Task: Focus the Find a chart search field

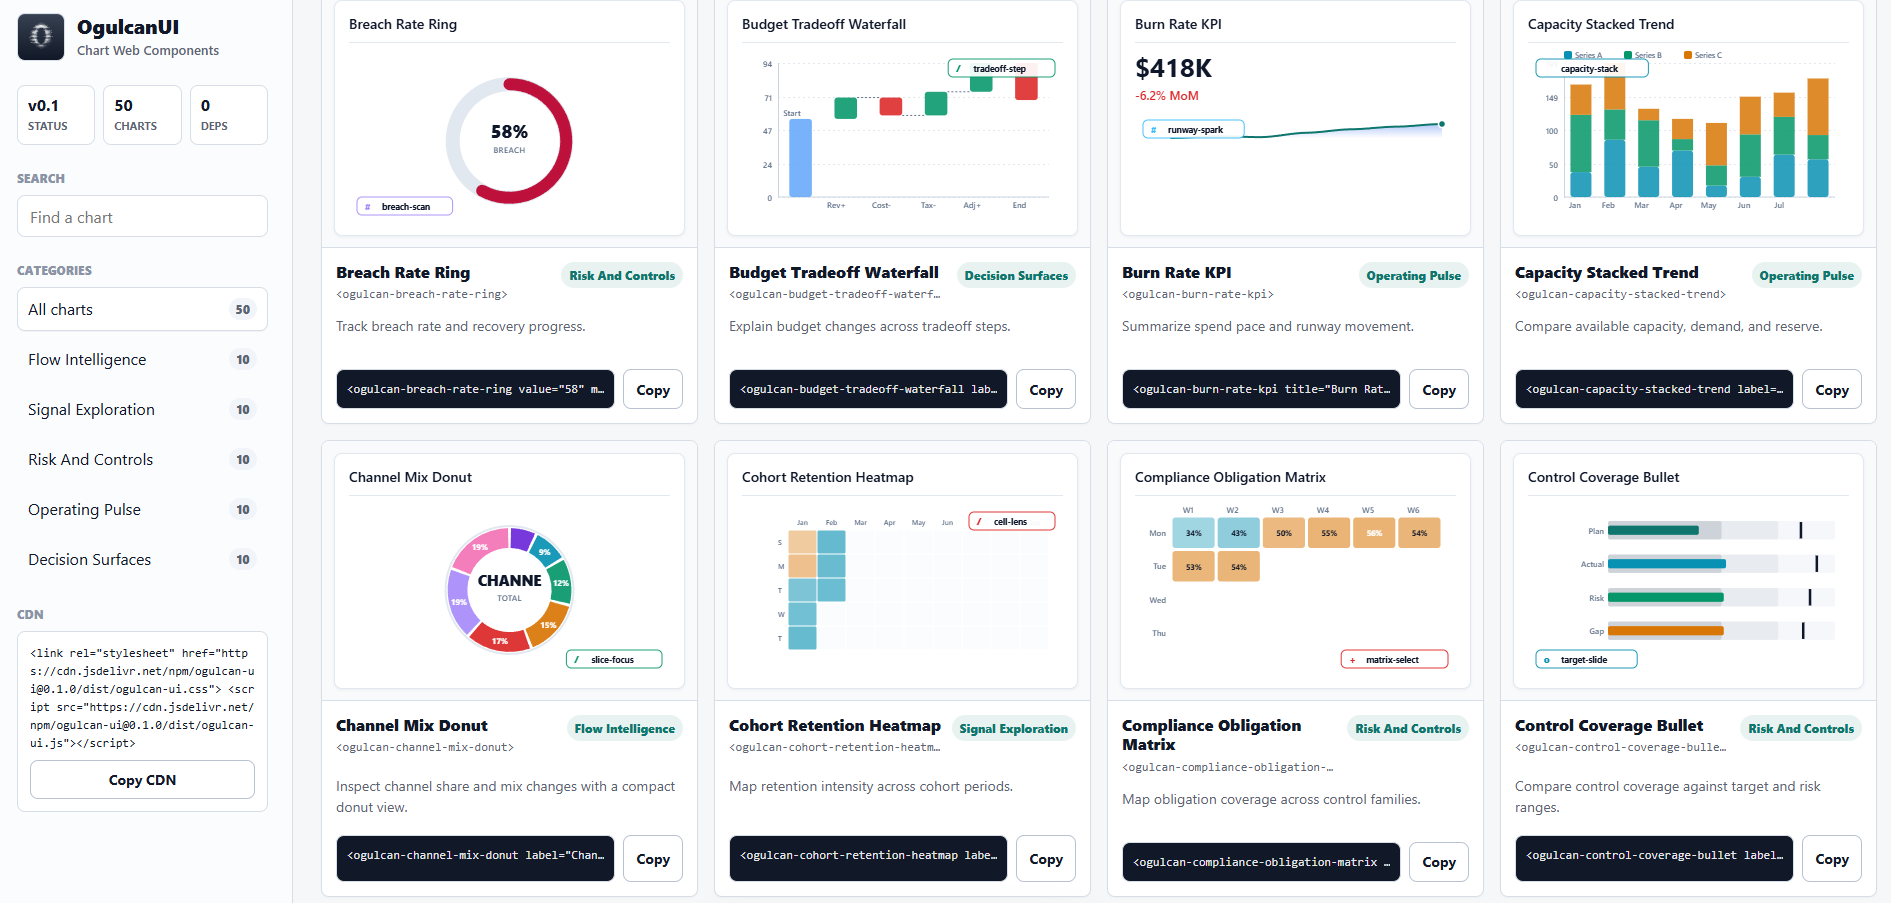Action: (x=142, y=216)
